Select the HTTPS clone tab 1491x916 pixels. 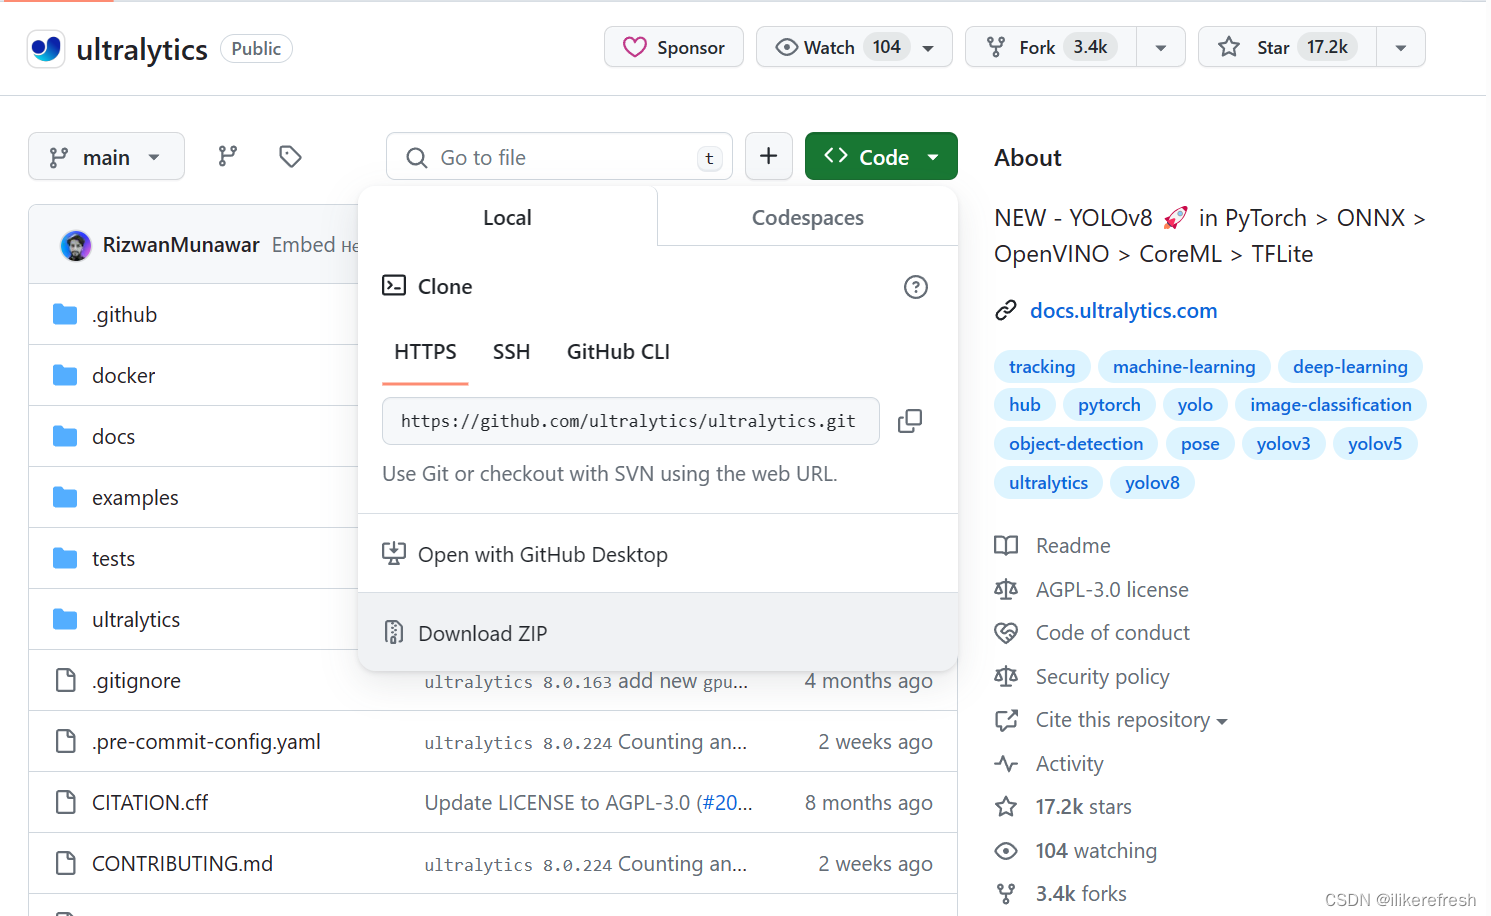(425, 352)
